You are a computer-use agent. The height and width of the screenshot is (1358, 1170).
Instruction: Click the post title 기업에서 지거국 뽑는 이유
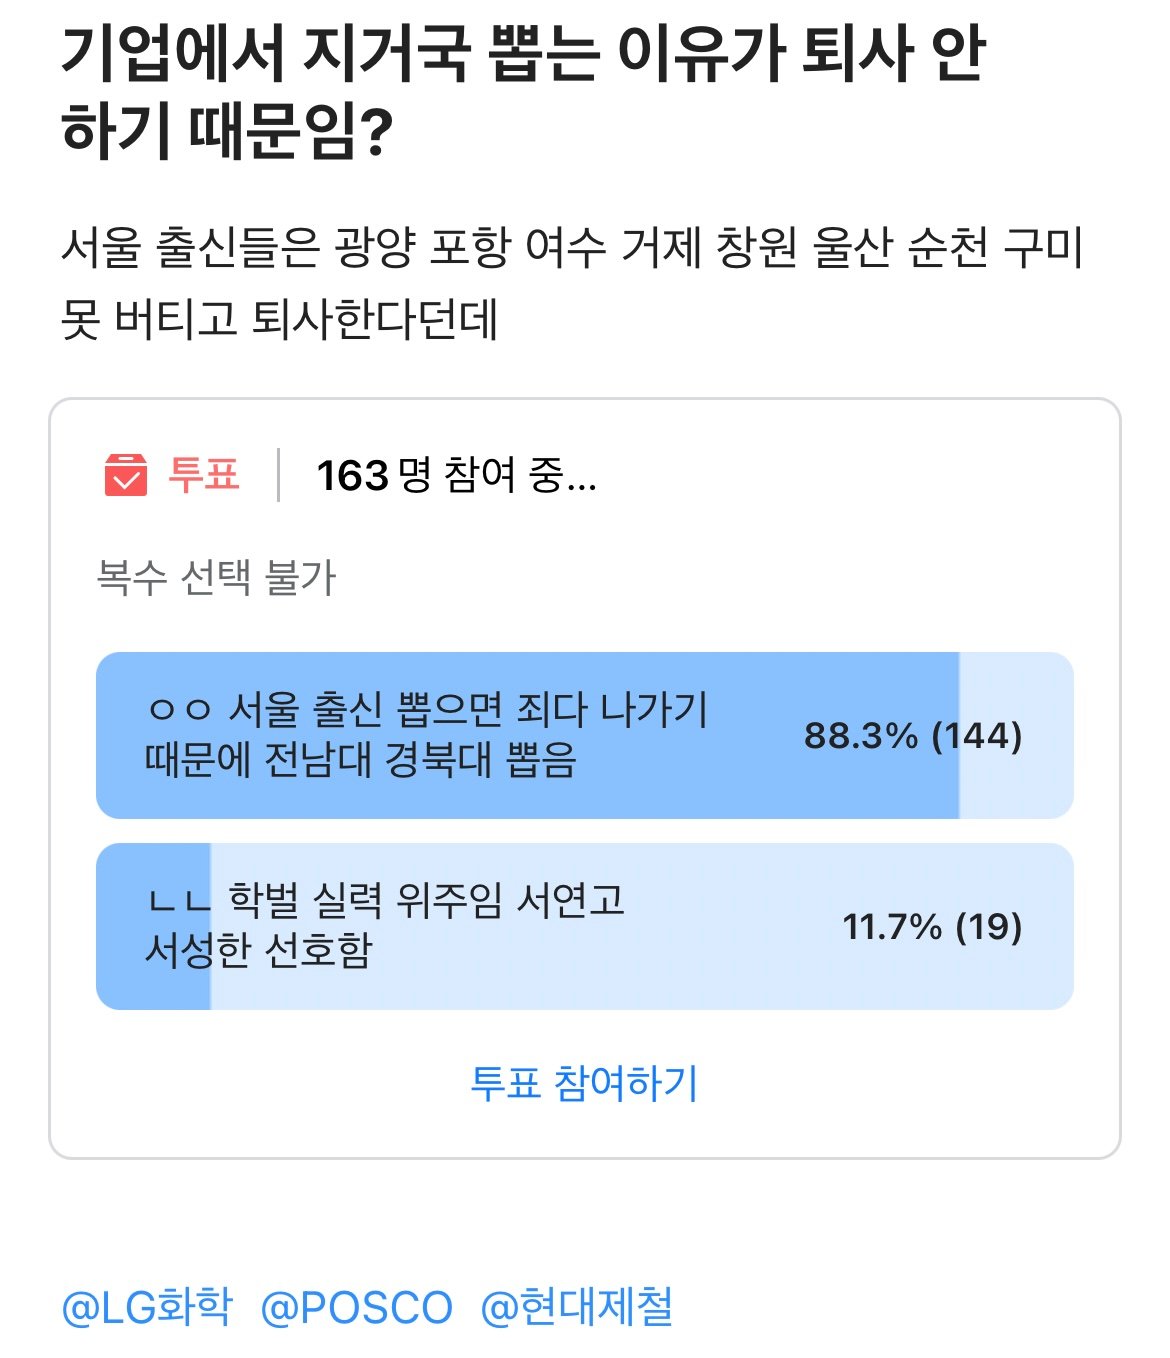(523, 55)
